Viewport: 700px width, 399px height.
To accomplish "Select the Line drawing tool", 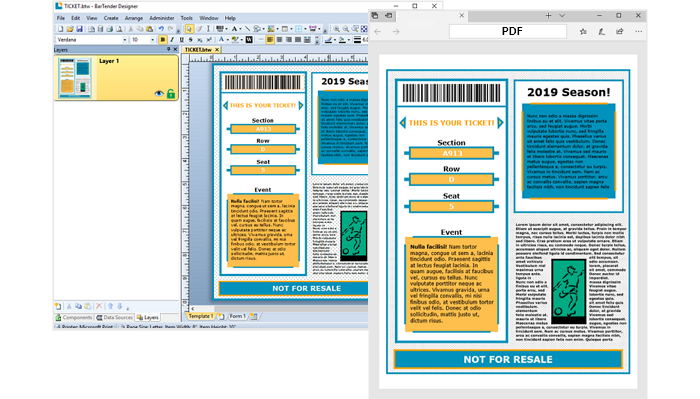I will [247, 29].
